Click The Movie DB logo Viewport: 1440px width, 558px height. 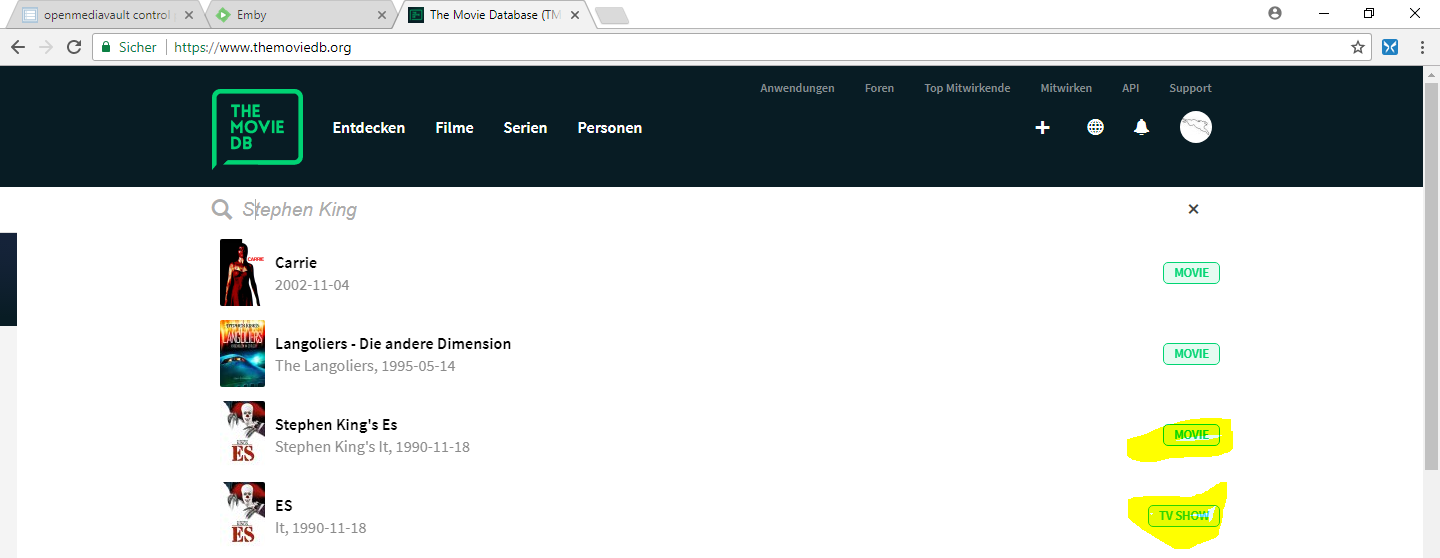[x=257, y=128]
